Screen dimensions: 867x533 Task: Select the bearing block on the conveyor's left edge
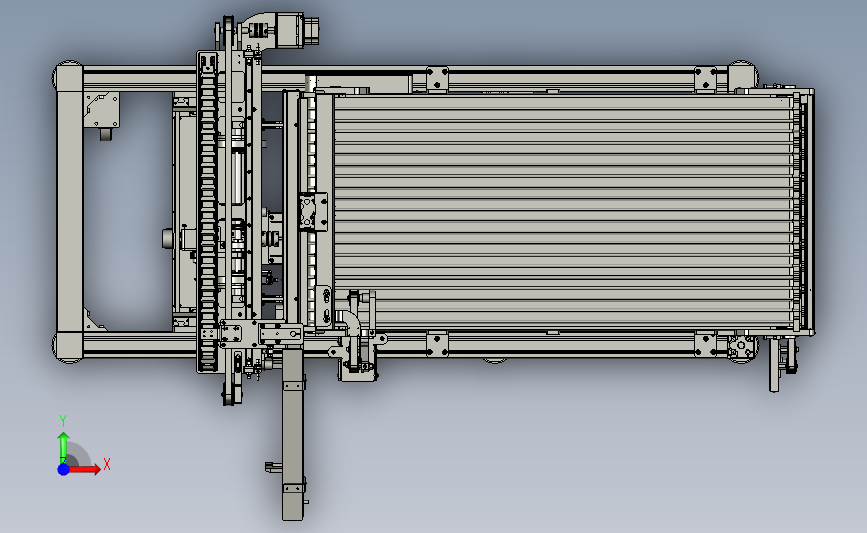pos(313,212)
